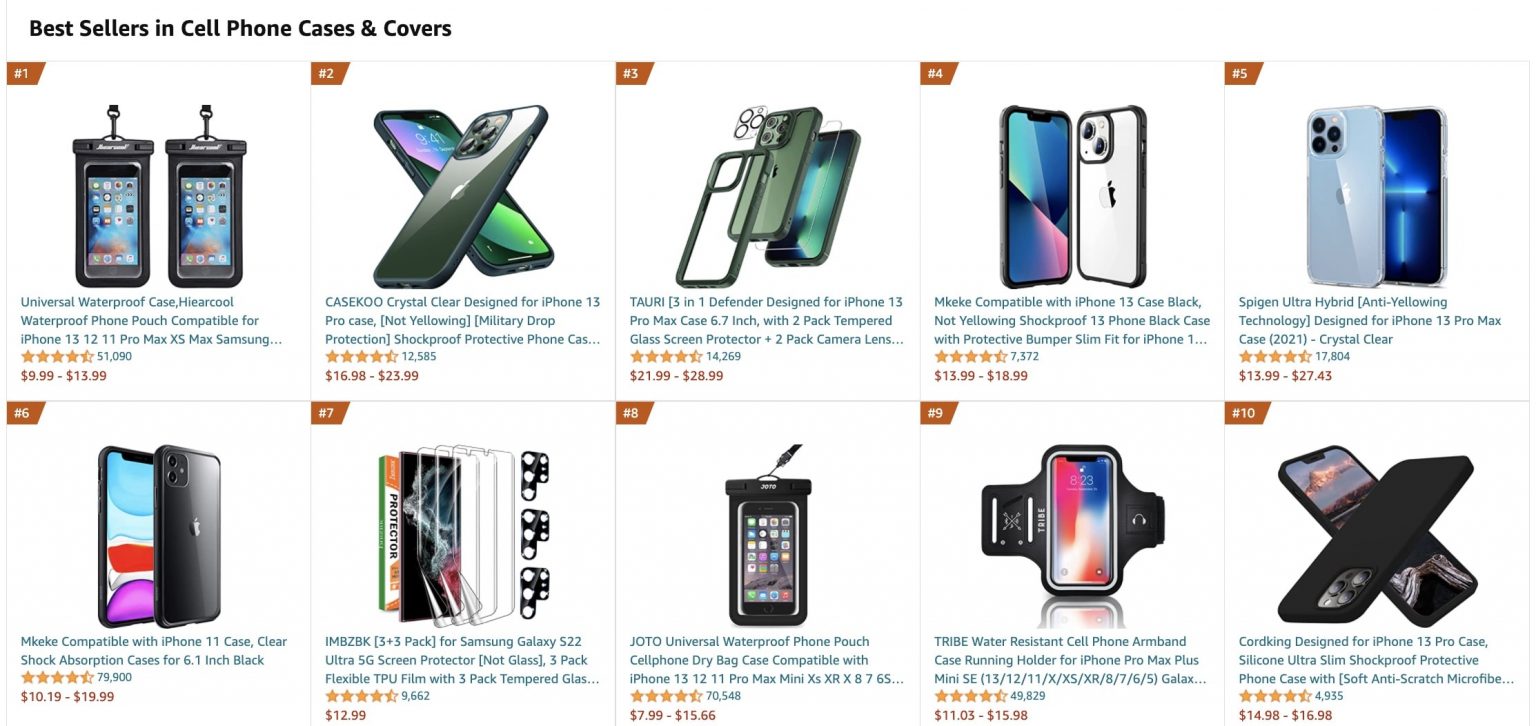Open the IMBZBK Galaxy S22 Ultra screen protector
This screenshot has height=726, width=1536.
click(460, 660)
